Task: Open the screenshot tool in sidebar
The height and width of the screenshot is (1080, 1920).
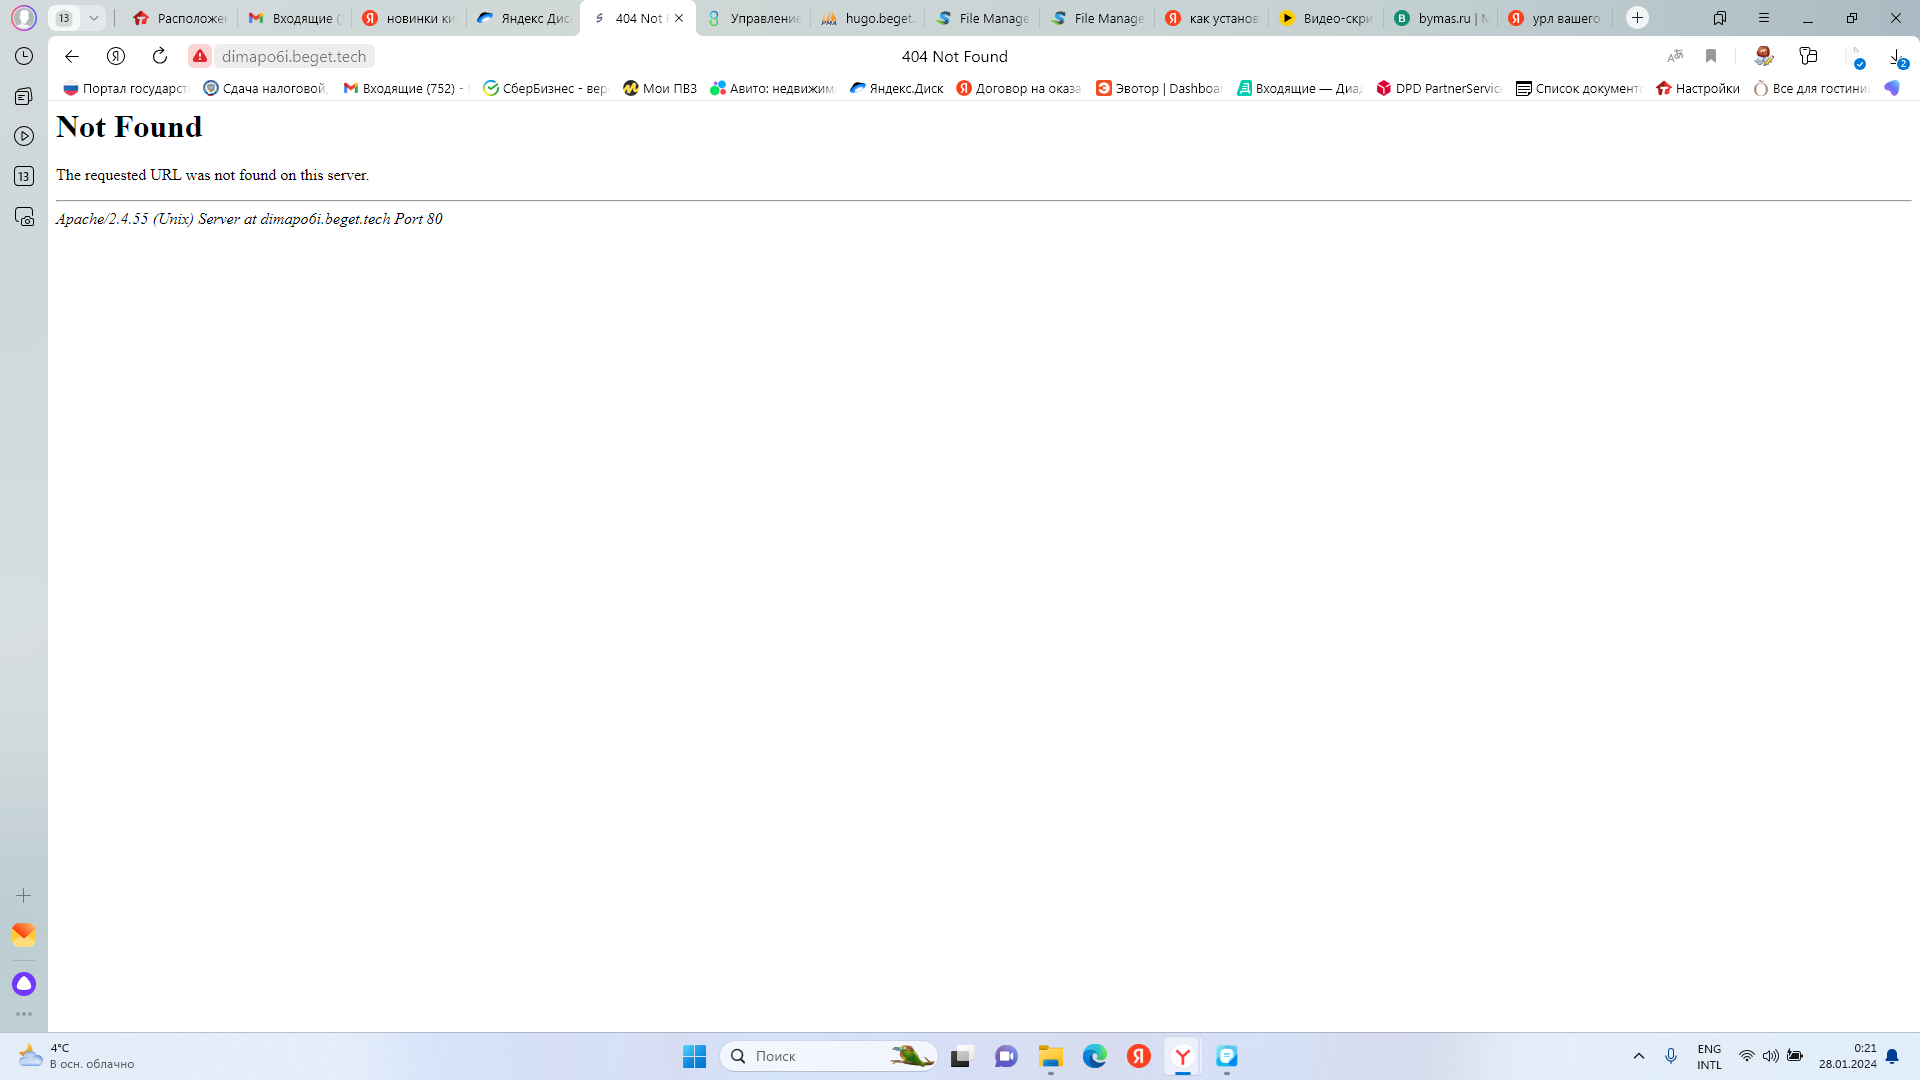Action: 24,216
